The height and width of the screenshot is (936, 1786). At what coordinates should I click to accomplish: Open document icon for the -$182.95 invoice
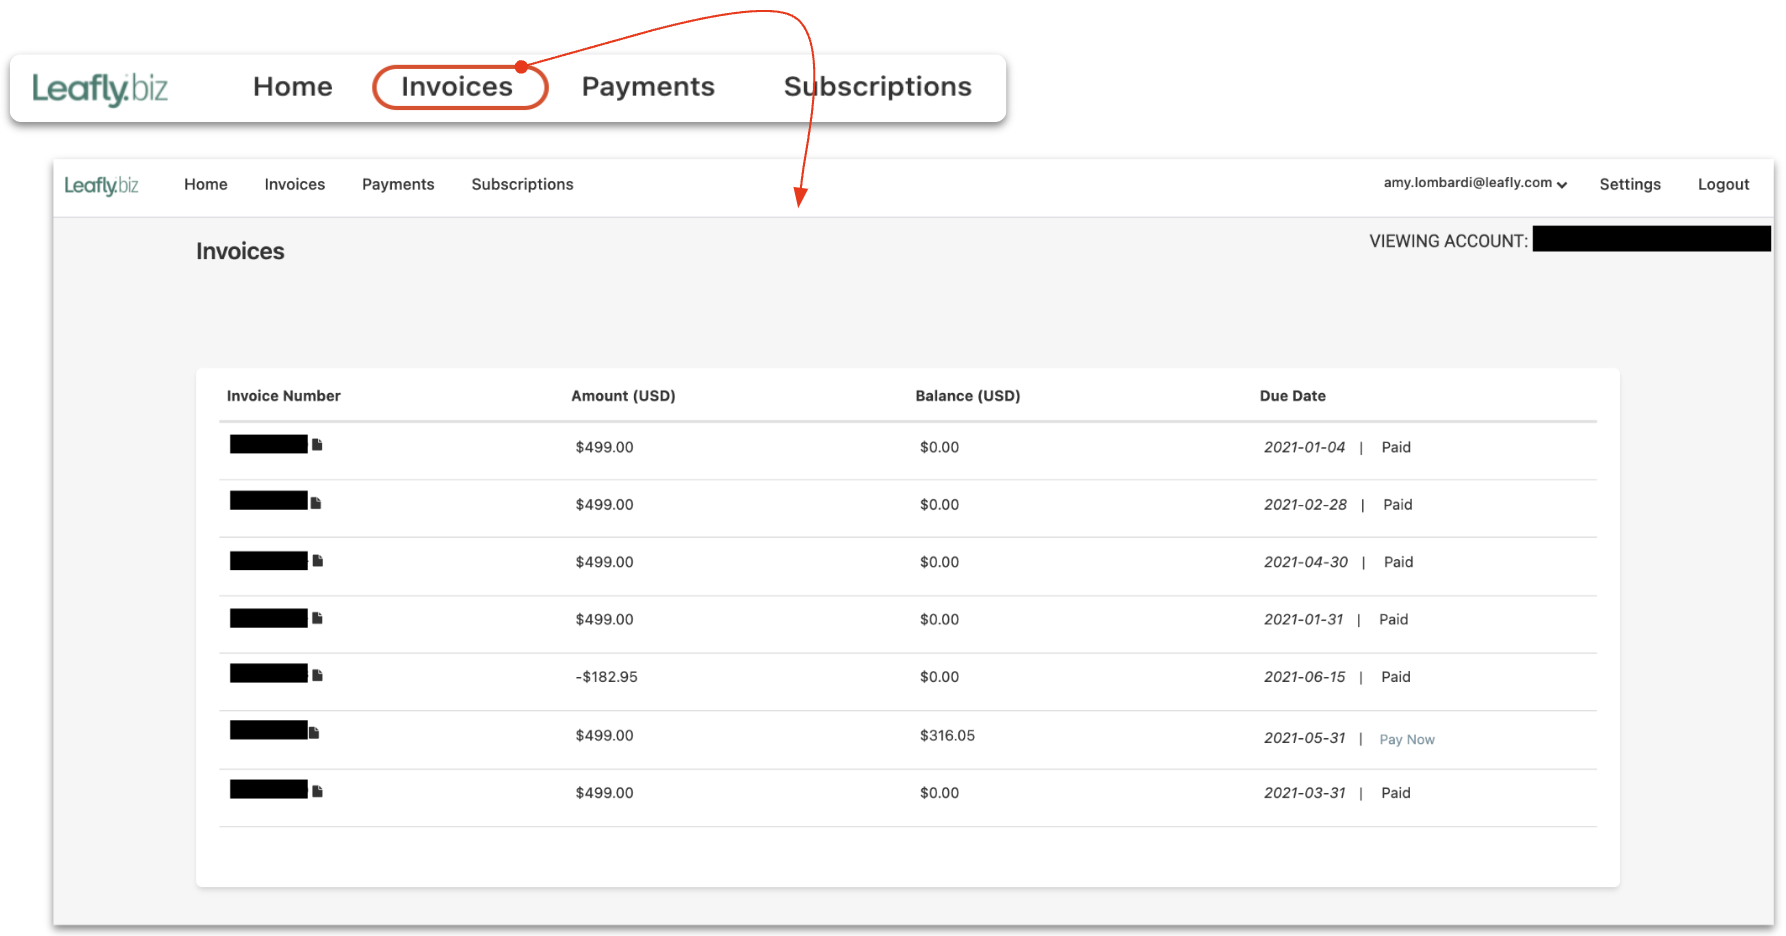tap(317, 675)
